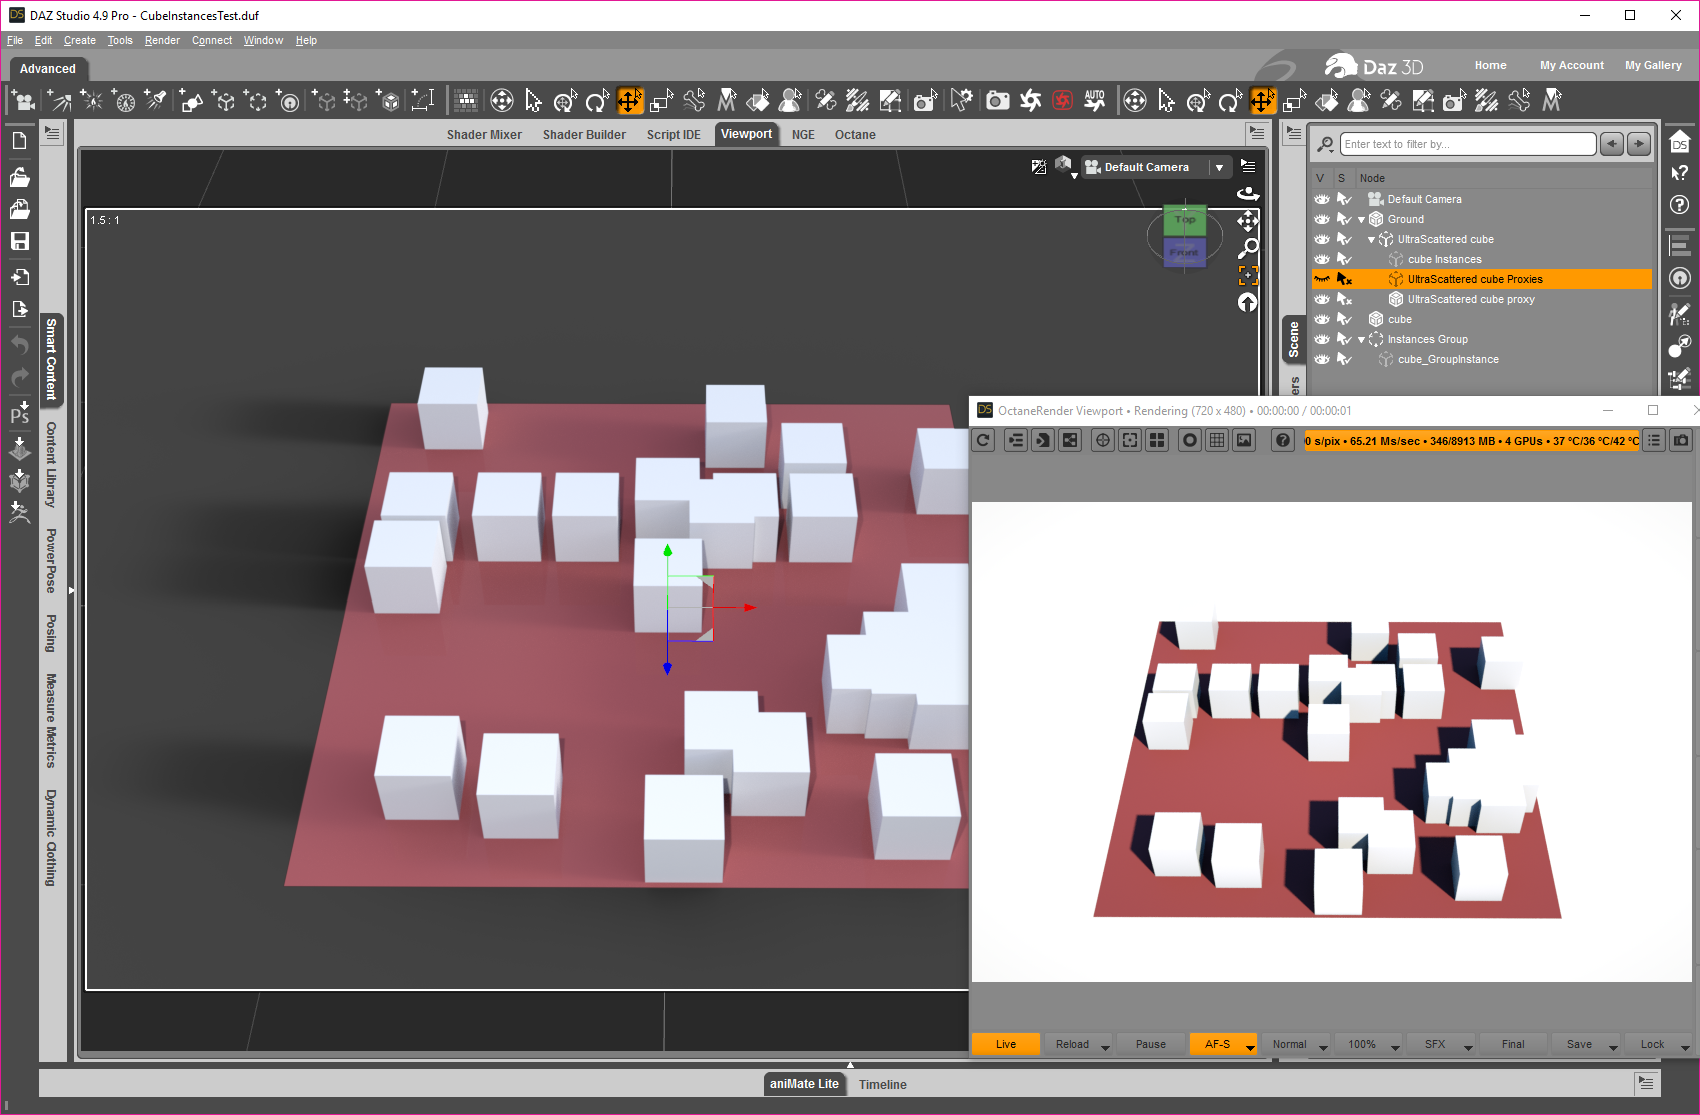
Task: Open the AF-S dropdown arrow in Octane
Action: 1250,1046
